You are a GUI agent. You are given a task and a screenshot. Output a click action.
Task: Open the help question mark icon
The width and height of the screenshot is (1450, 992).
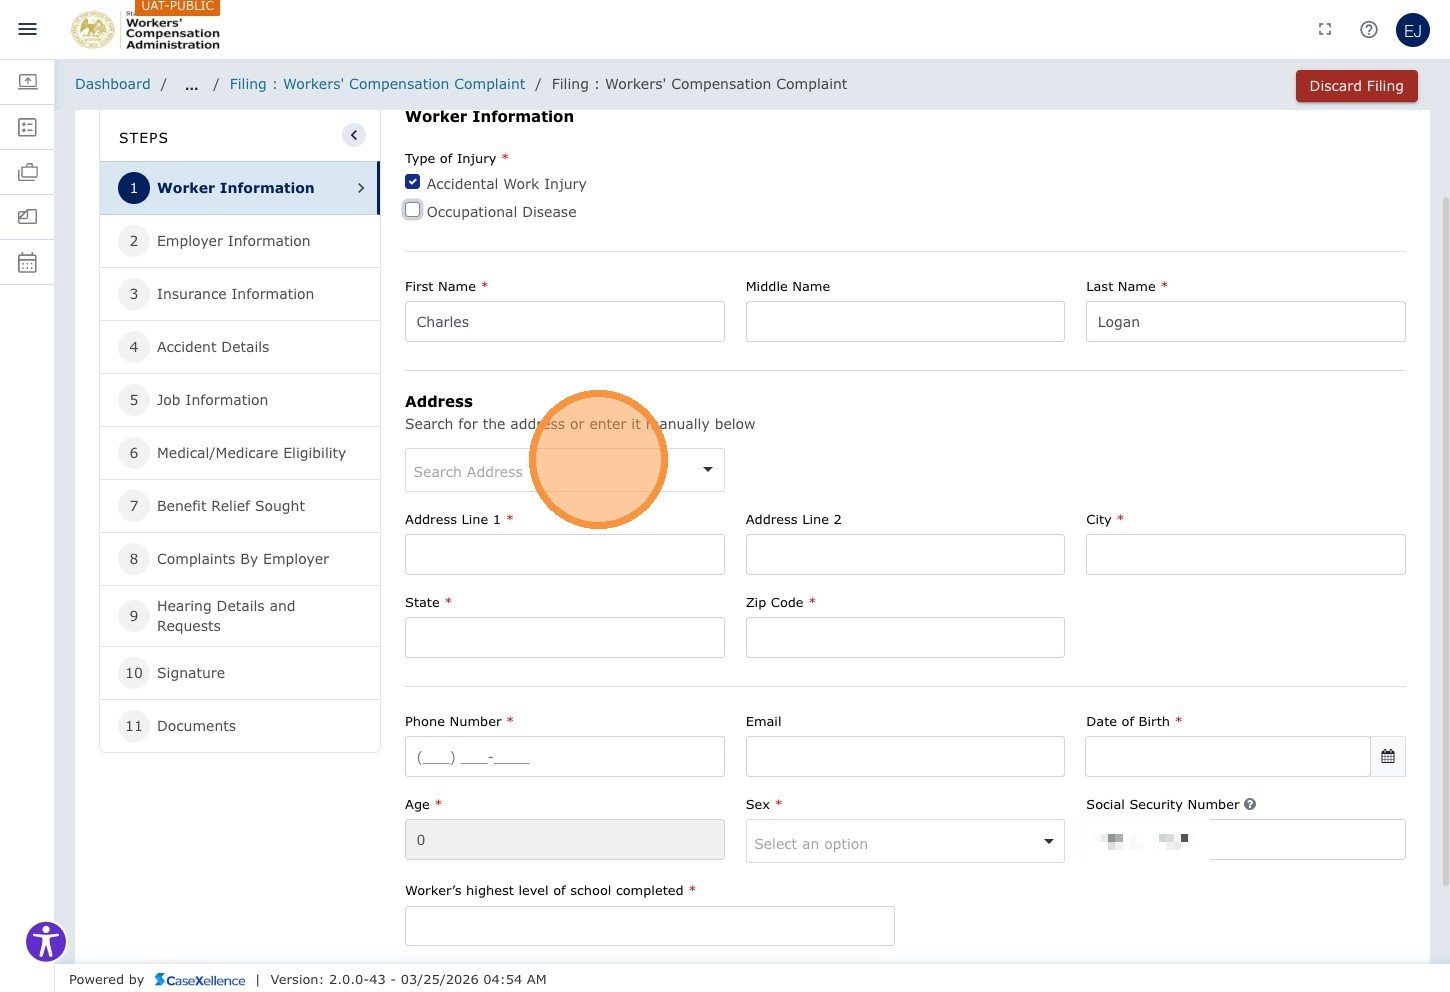click(1369, 30)
